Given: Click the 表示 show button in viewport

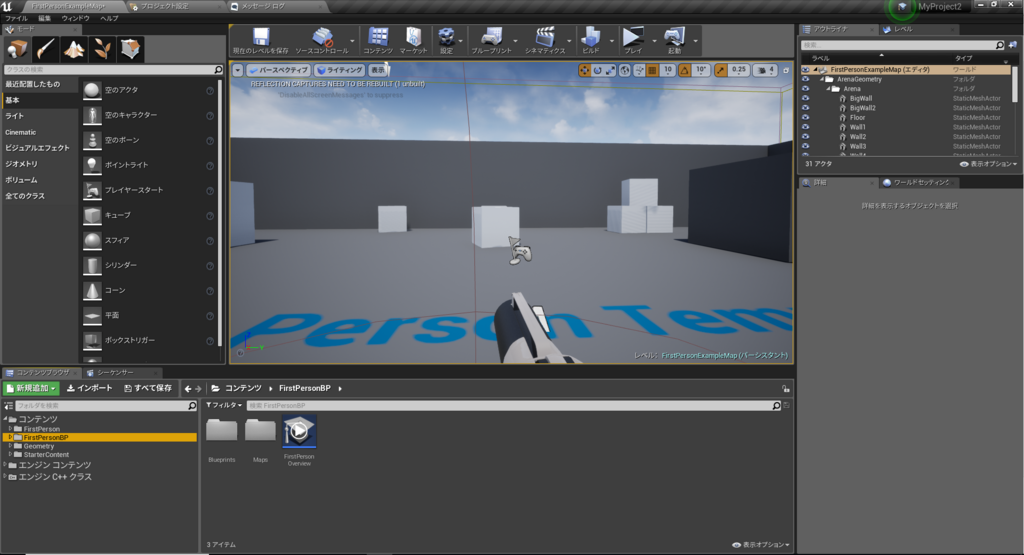Looking at the screenshot, I should (x=378, y=70).
